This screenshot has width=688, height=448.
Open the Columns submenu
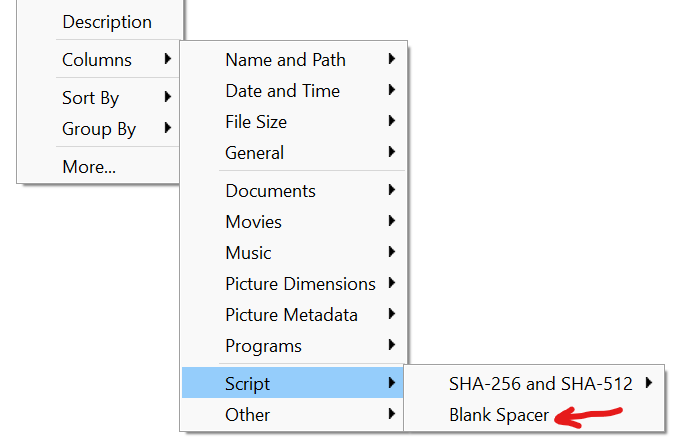click(100, 60)
